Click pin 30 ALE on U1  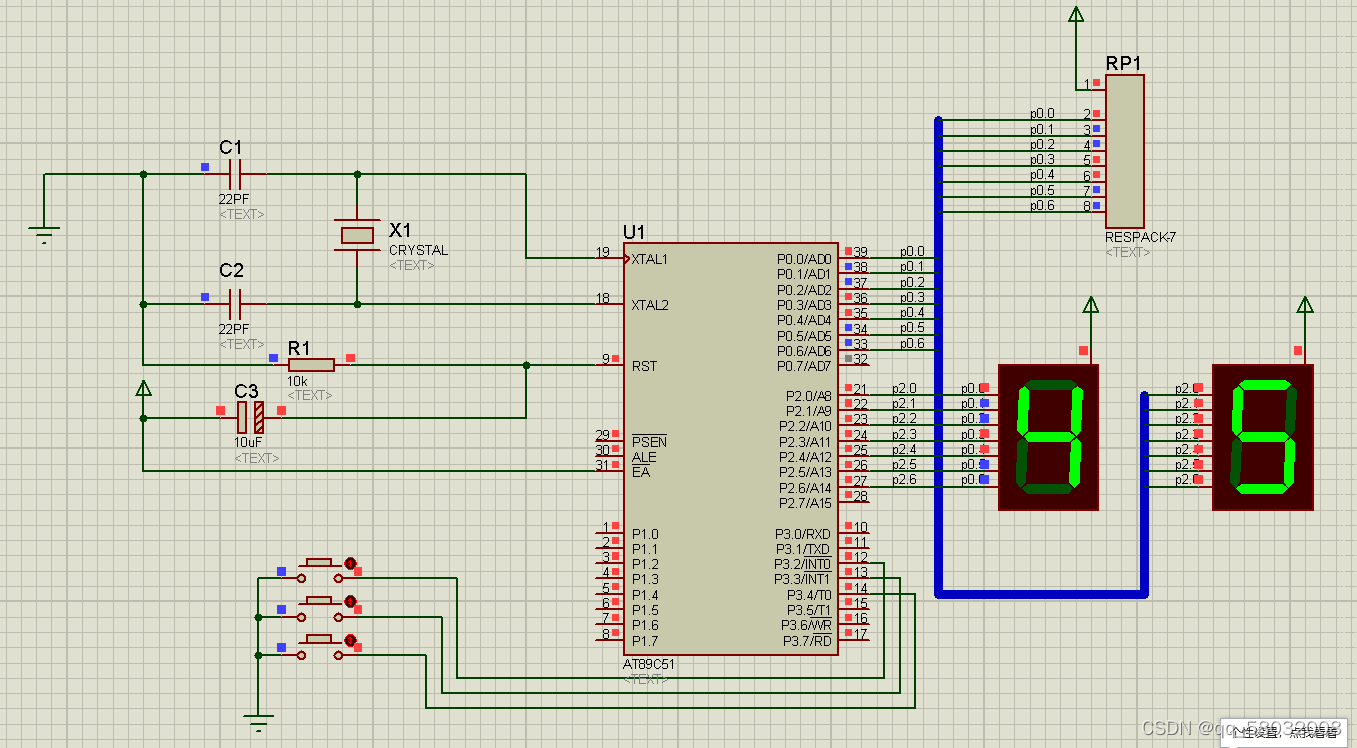pyautogui.click(x=610, y=455)
